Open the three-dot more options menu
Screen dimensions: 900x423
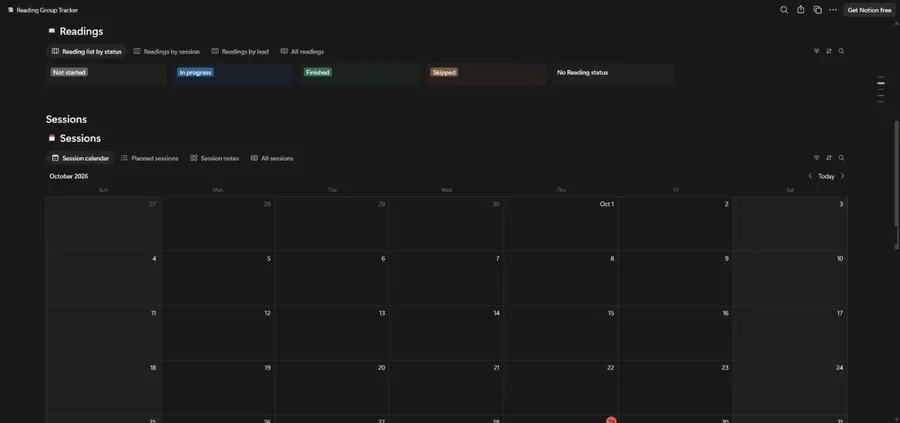(x=833, y=10)
